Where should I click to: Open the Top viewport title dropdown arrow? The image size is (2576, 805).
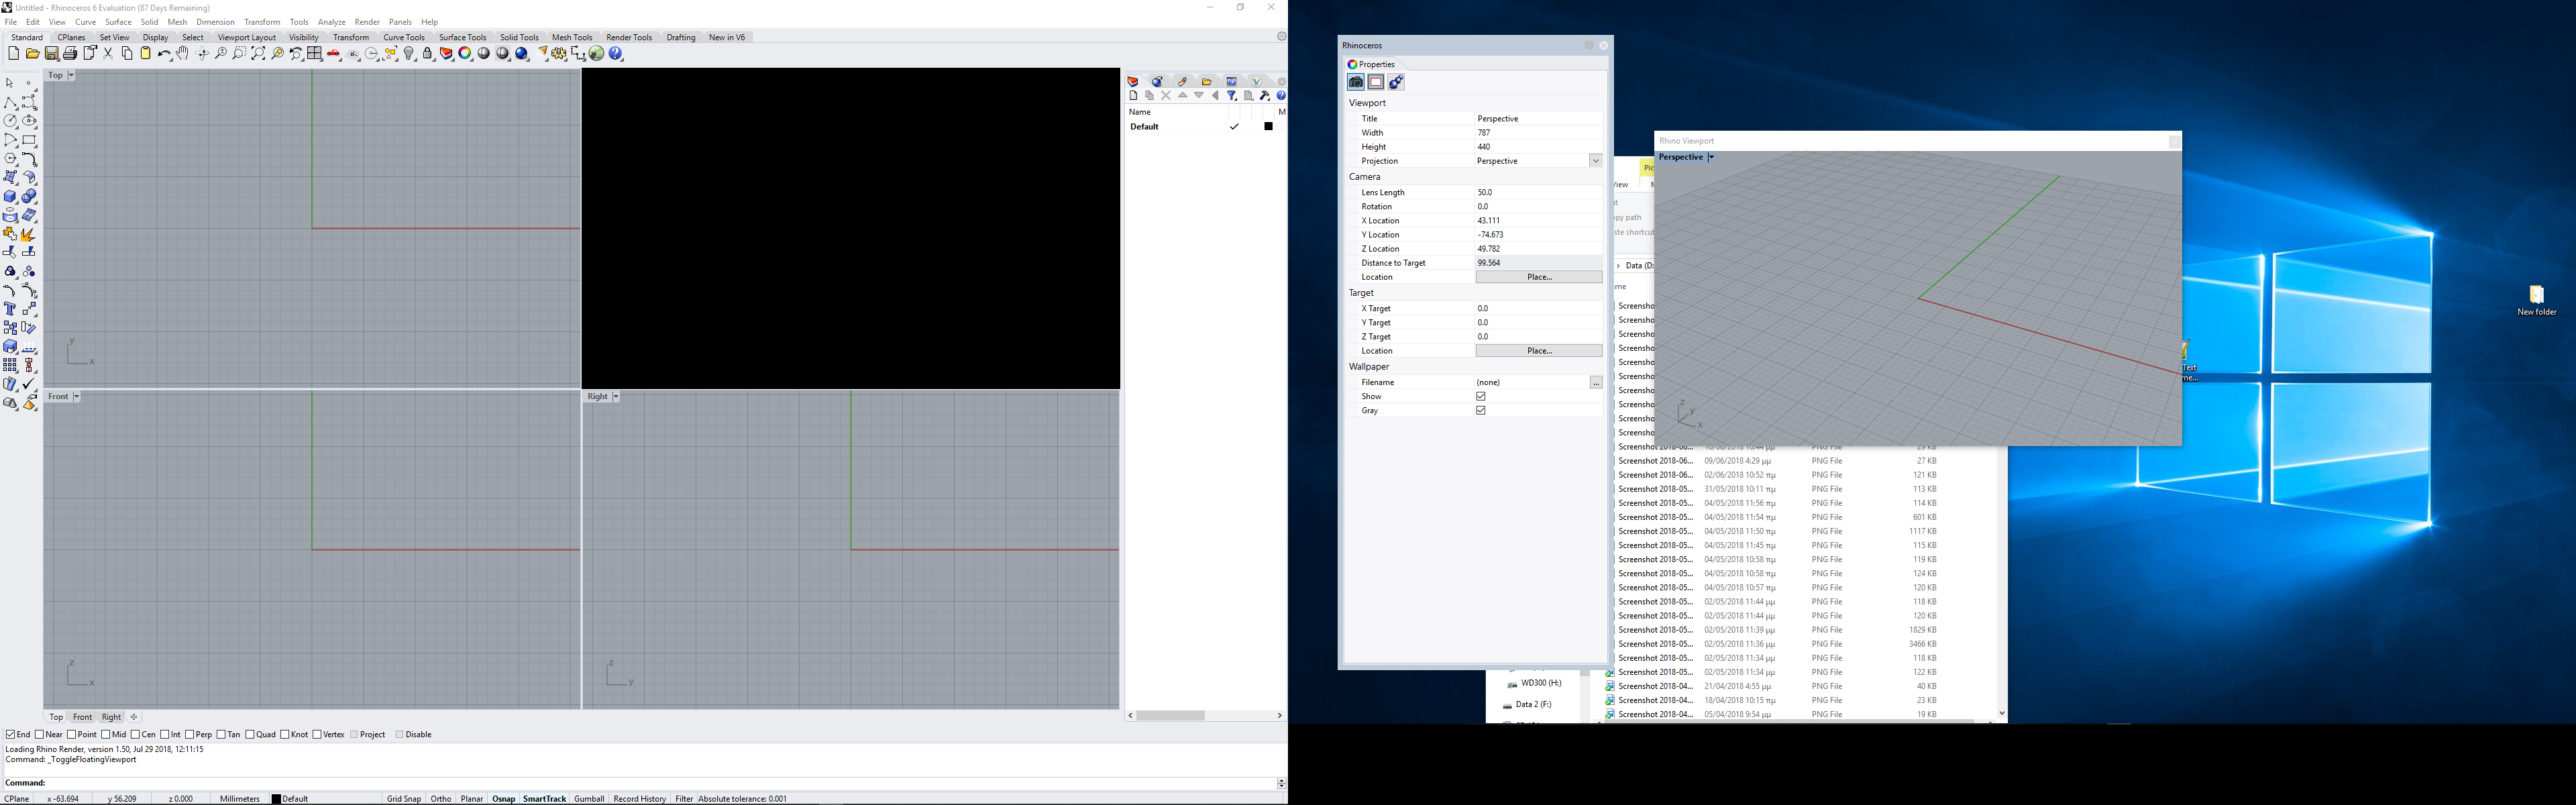pyautogui.click(x=71, y=75)
